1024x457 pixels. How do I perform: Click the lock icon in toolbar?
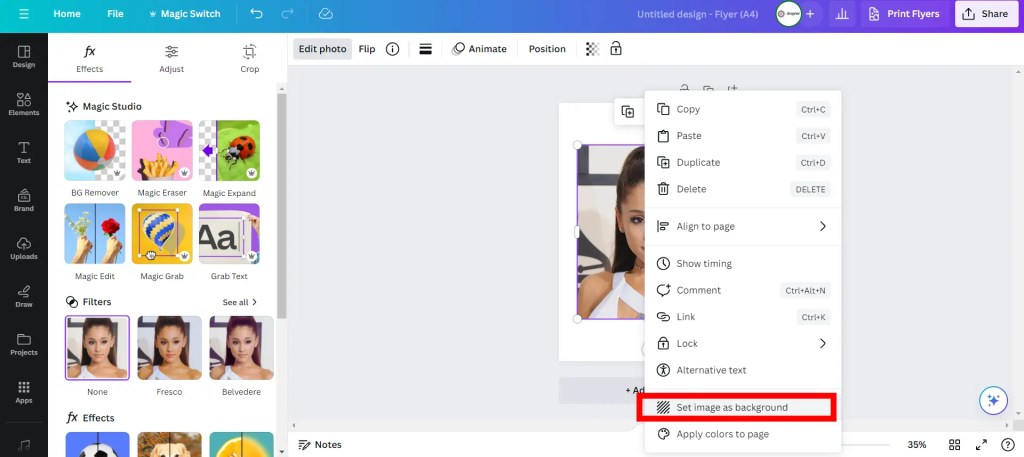(x=616, y=49)
